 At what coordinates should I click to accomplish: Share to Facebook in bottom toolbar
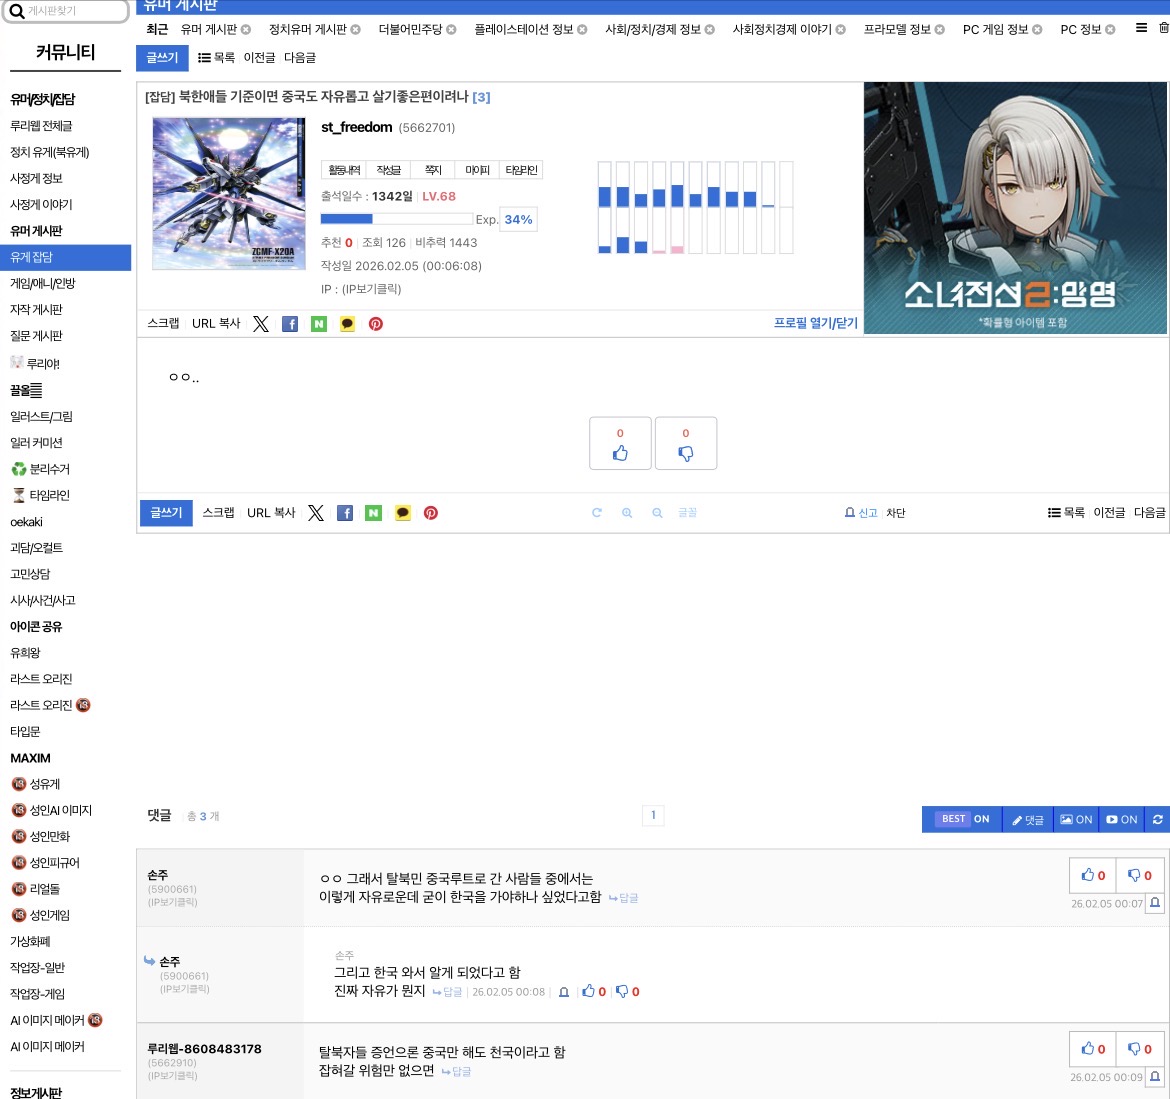345,513
